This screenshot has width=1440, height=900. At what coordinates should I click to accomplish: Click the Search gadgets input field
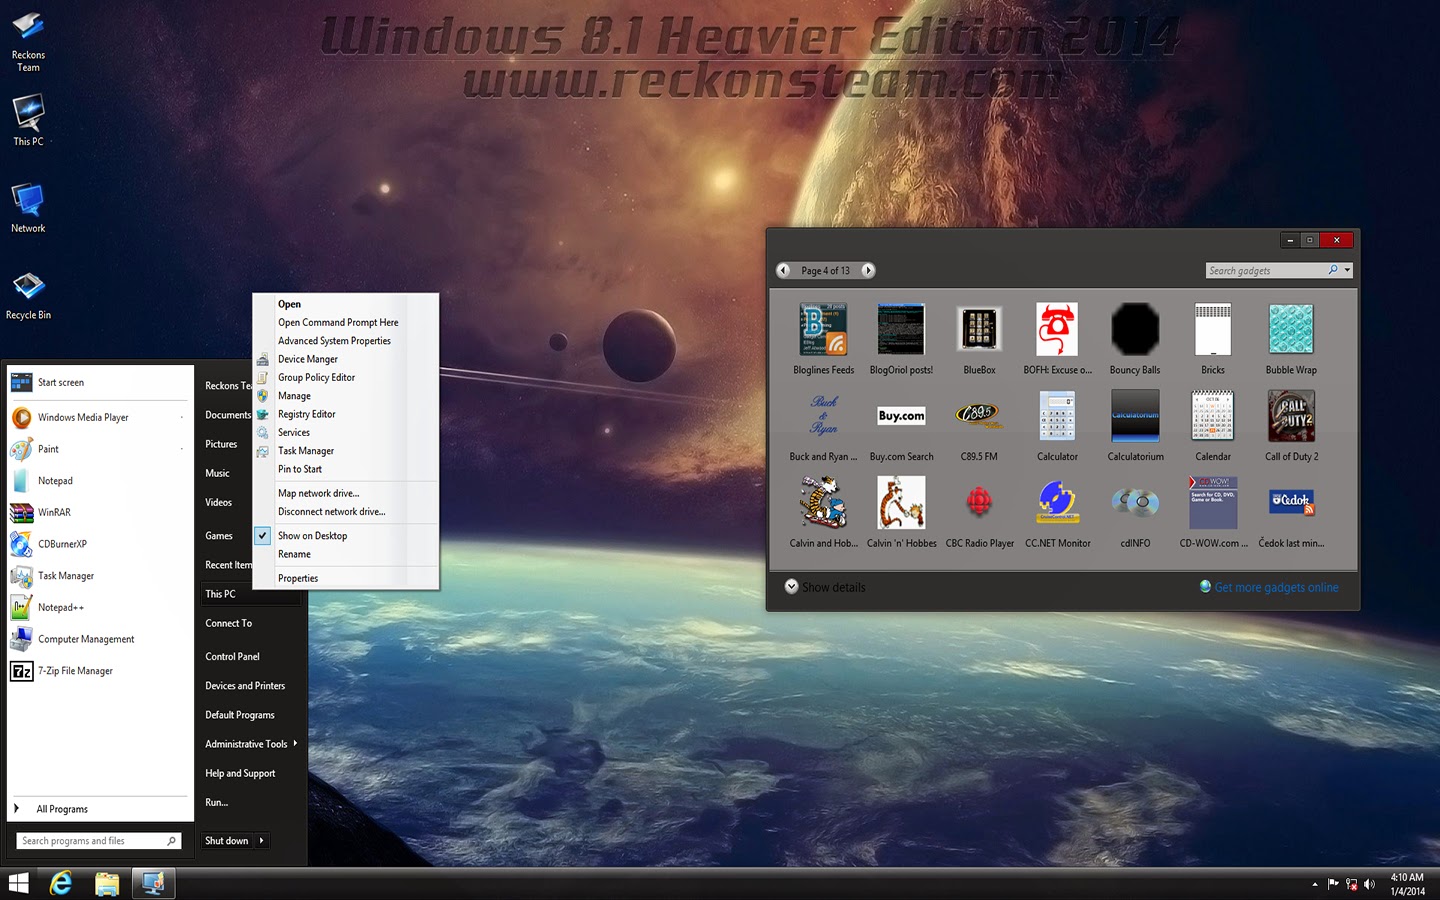[1265, 270]
